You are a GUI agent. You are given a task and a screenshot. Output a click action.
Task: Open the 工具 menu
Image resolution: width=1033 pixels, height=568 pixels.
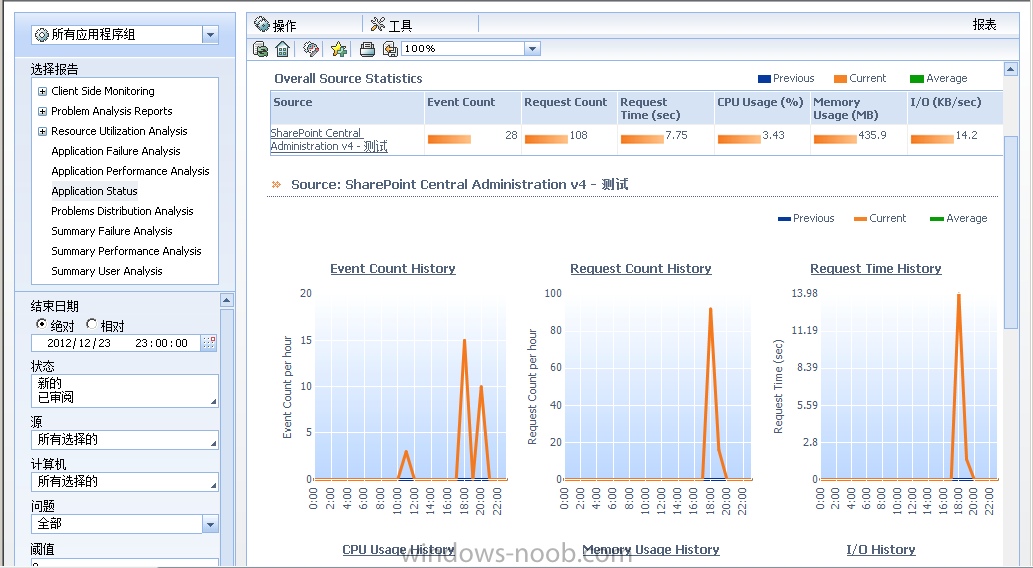coord(391,25)
